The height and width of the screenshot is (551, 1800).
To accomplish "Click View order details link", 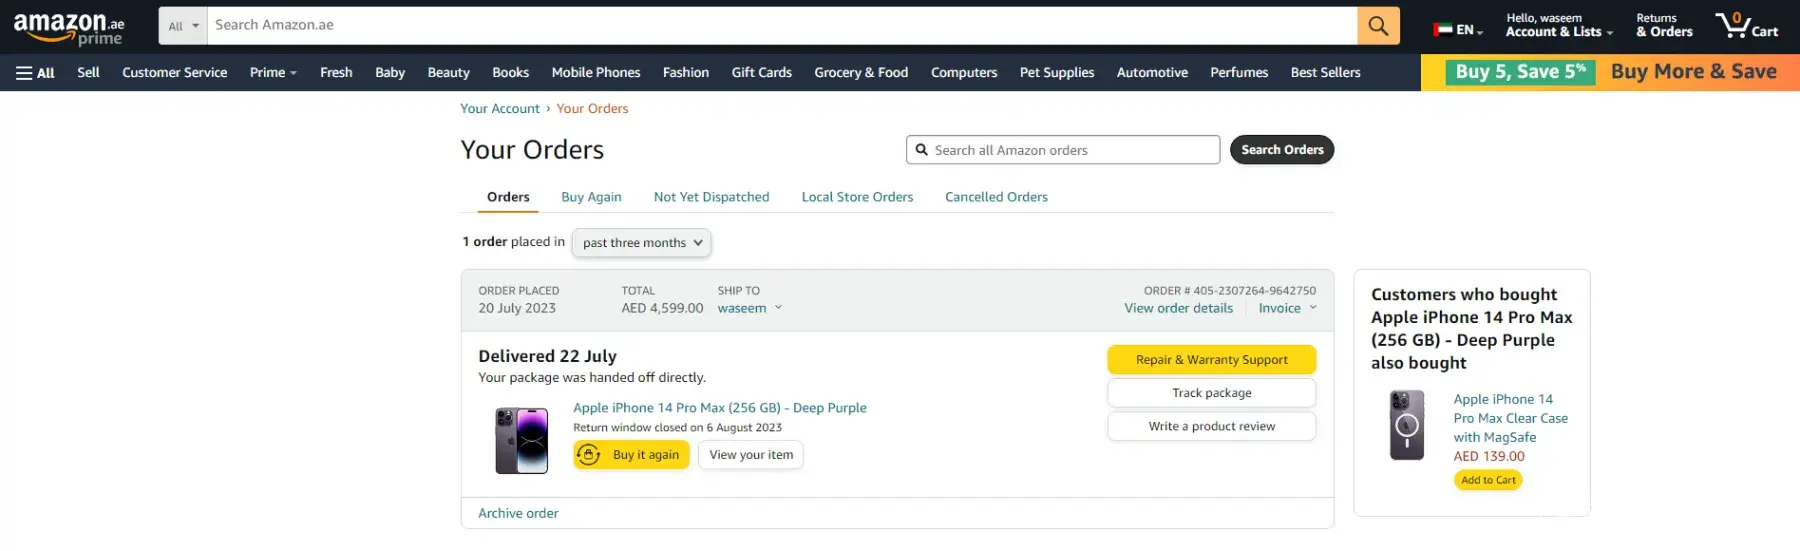I will [x=1178, y=309].
